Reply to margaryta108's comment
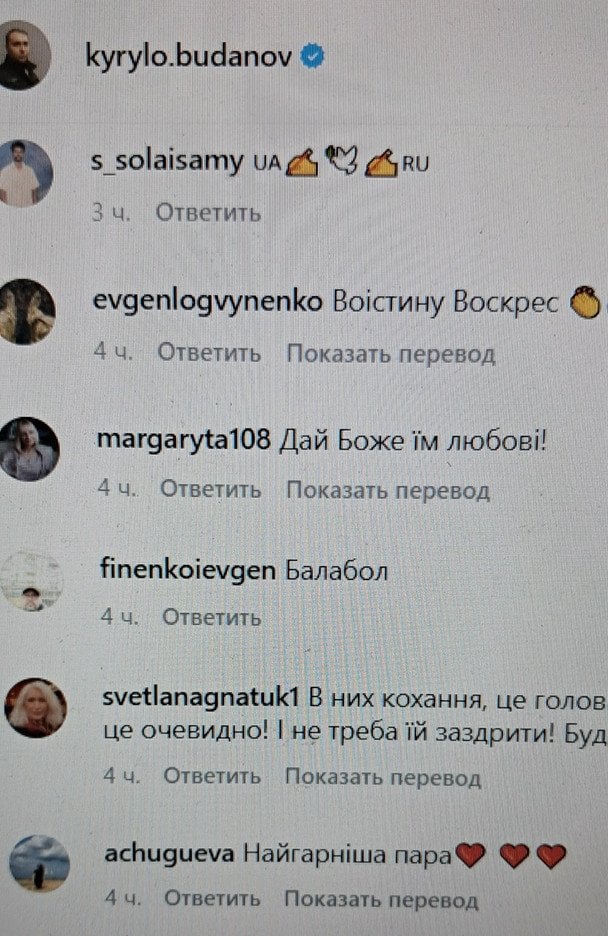 [211, 489]
